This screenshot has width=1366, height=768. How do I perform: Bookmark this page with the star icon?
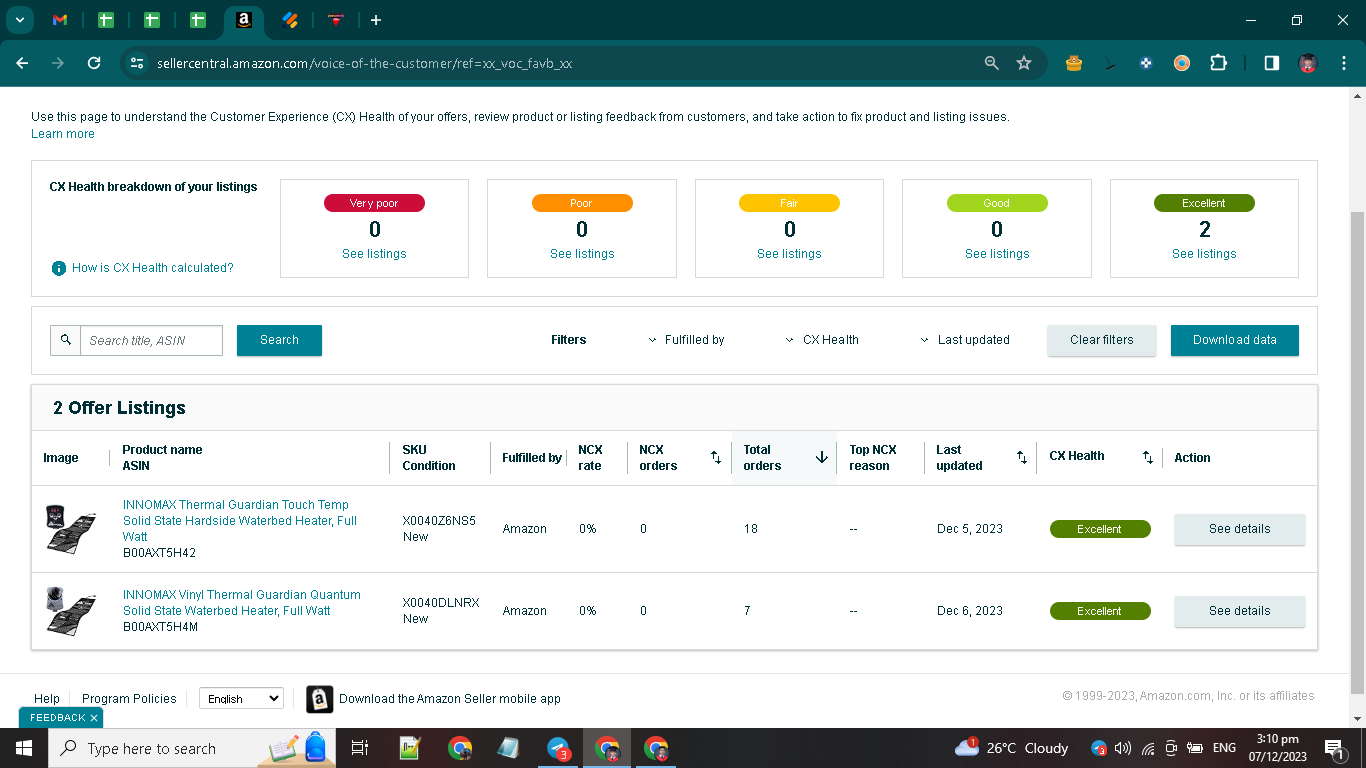[x=1024, y=63]
